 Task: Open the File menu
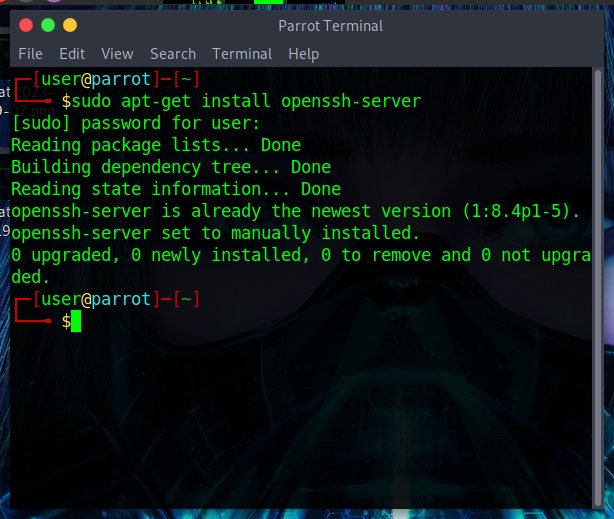click(30, 54)
